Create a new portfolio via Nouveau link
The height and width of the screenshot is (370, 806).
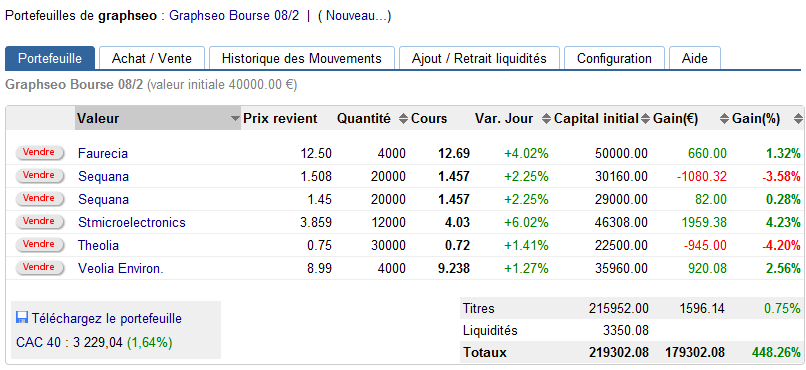354,15
